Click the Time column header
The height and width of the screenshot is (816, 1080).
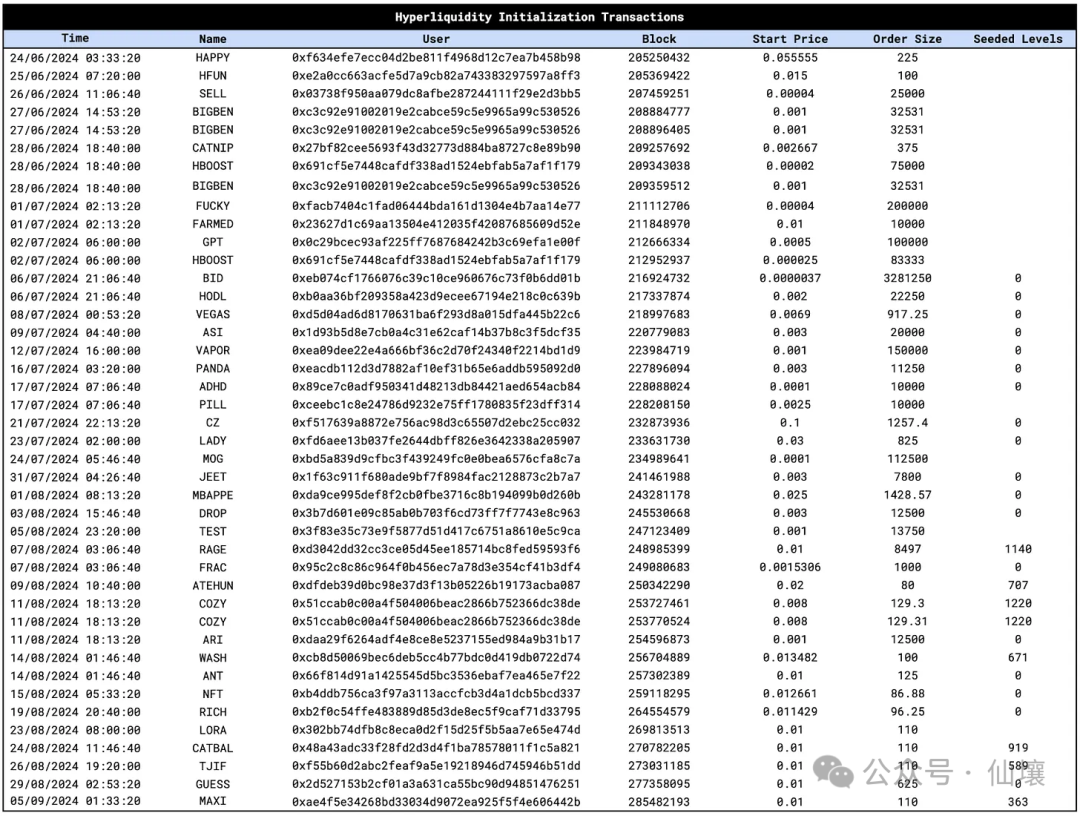(x=75, y=39)
